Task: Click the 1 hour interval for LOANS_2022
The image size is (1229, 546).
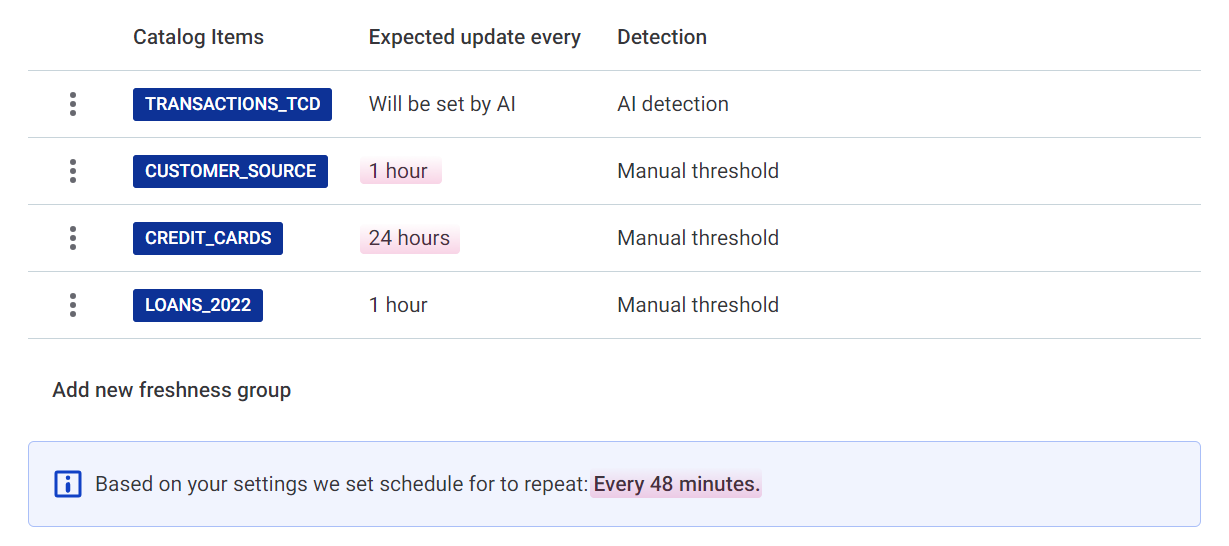Action: 398,305
